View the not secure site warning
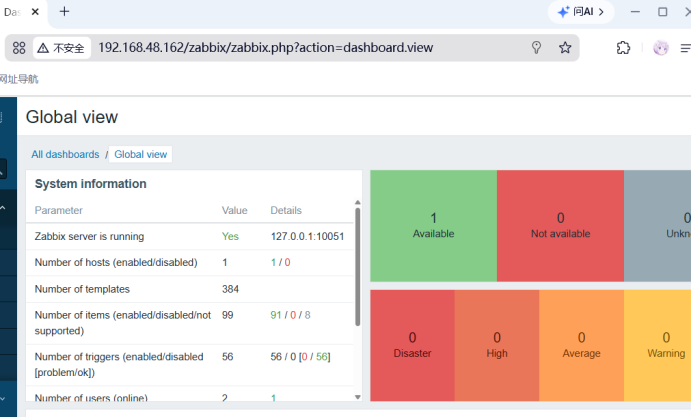Screen dimensions: 692x418 (x=61, y=48)
